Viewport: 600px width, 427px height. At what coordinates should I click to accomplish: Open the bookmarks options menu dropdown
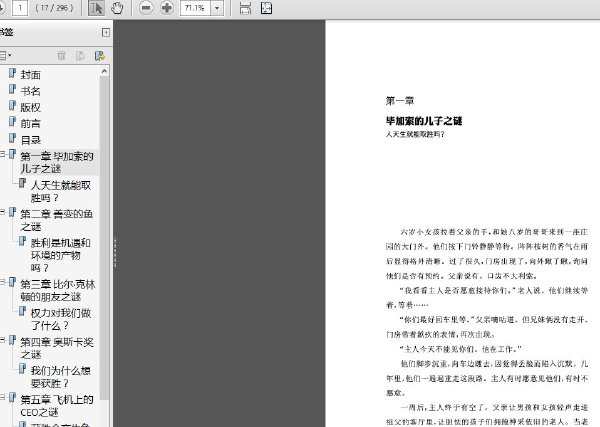pos(6,55)
